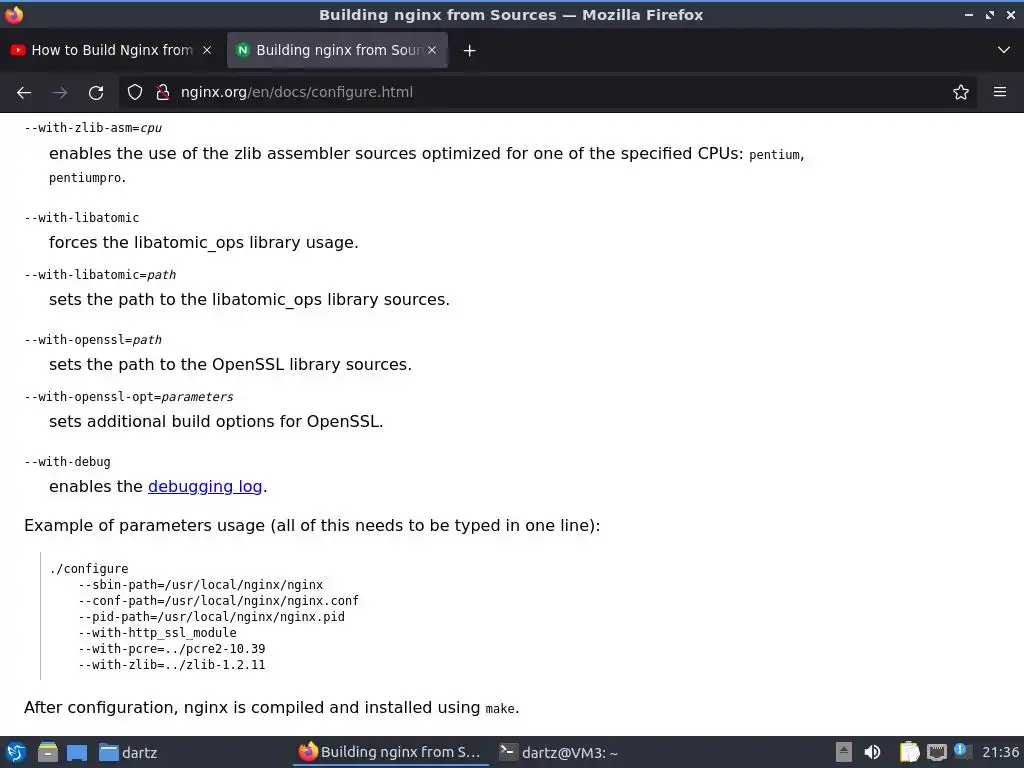Open the file manager taskbar launcher
Image resolution: width=1024 pixels, height=768 pixels.
pos(47,752)
